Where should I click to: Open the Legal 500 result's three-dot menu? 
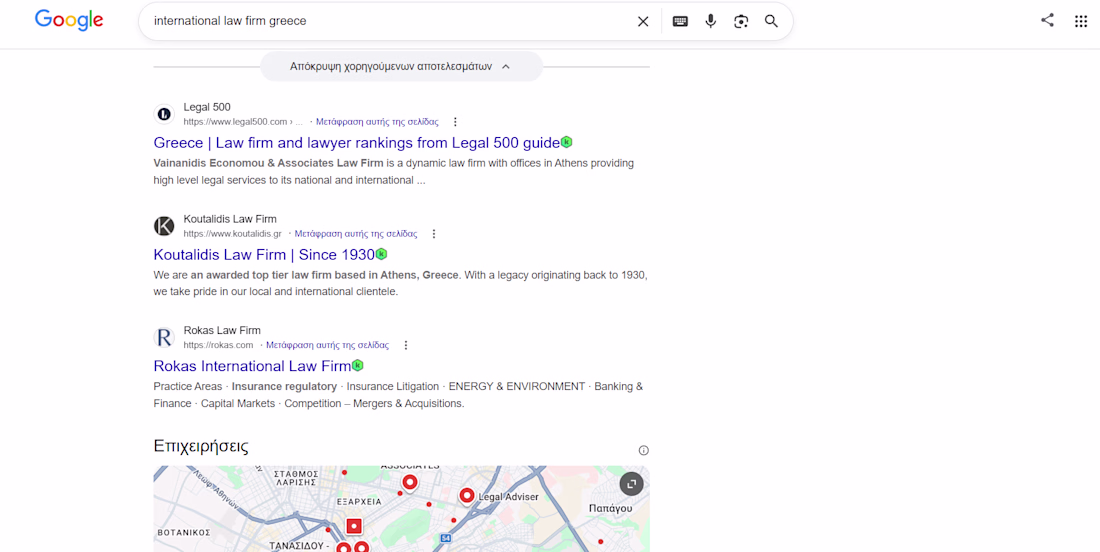point(455,121)
